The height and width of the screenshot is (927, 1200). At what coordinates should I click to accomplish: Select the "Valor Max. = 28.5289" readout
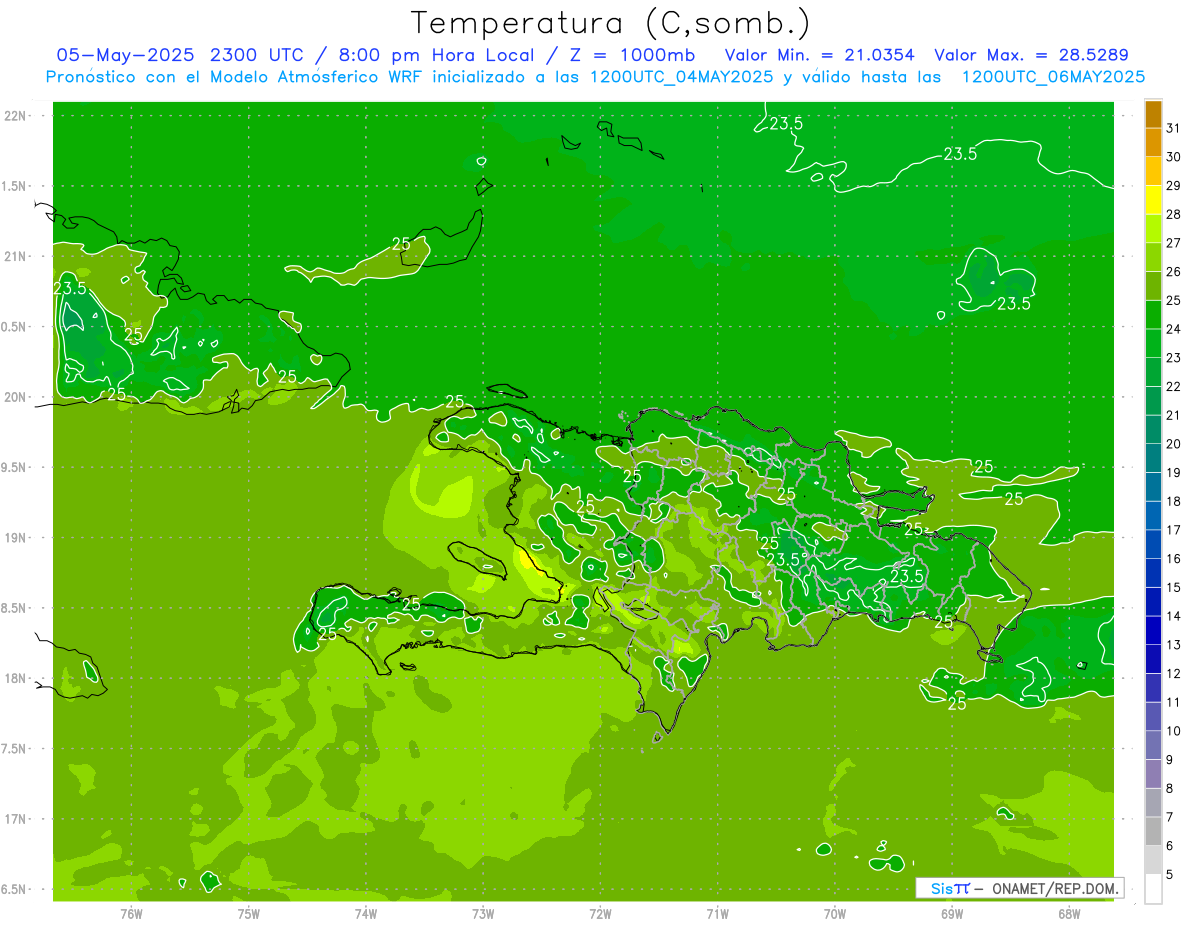[1031, 55]
